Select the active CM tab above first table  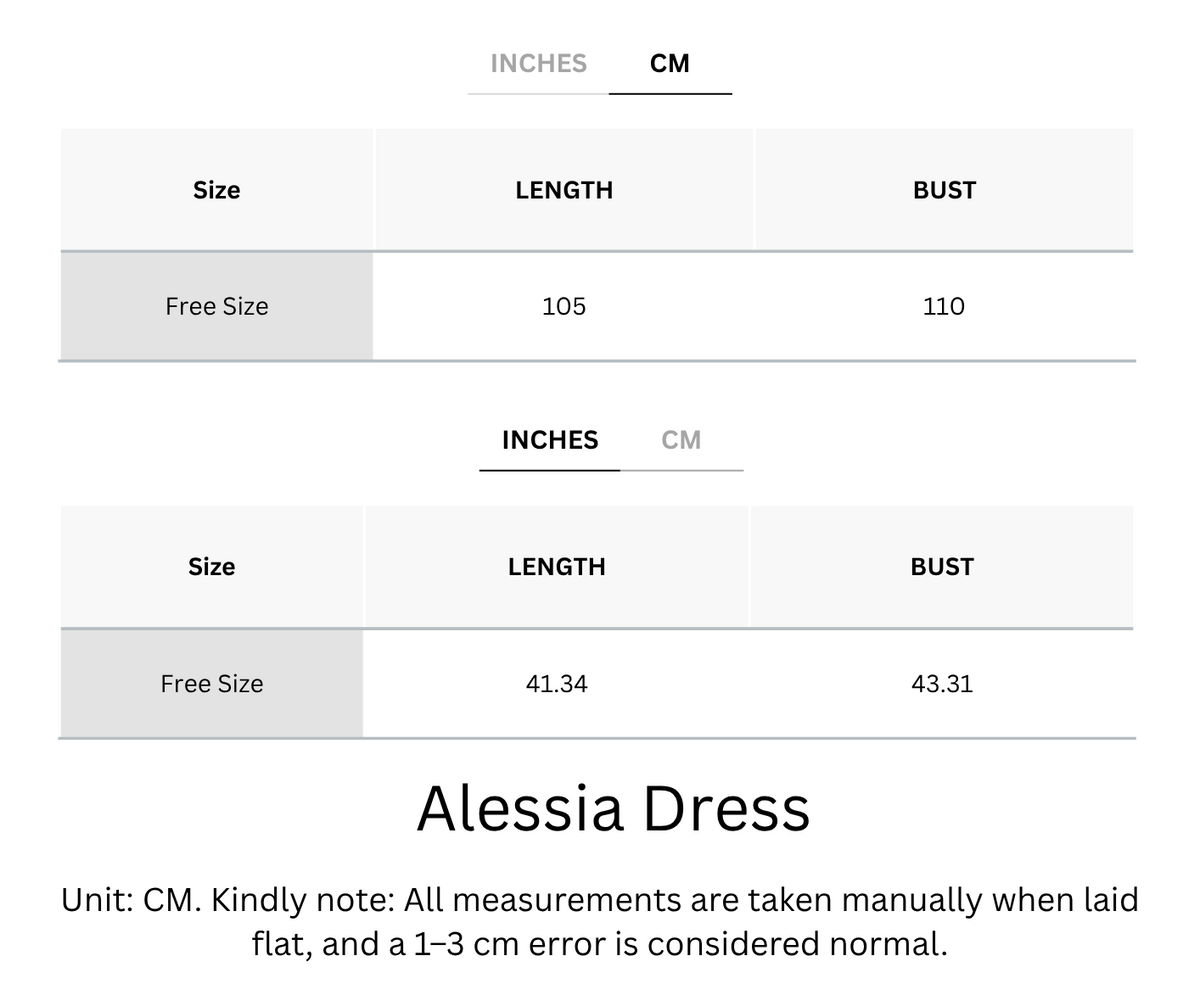[670, 63]
